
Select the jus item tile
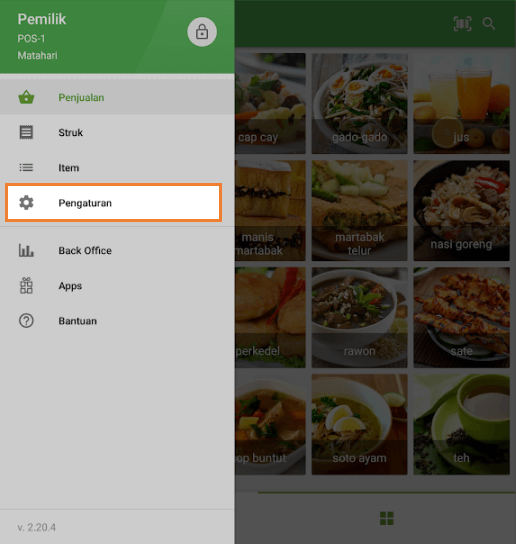(462, 103)
